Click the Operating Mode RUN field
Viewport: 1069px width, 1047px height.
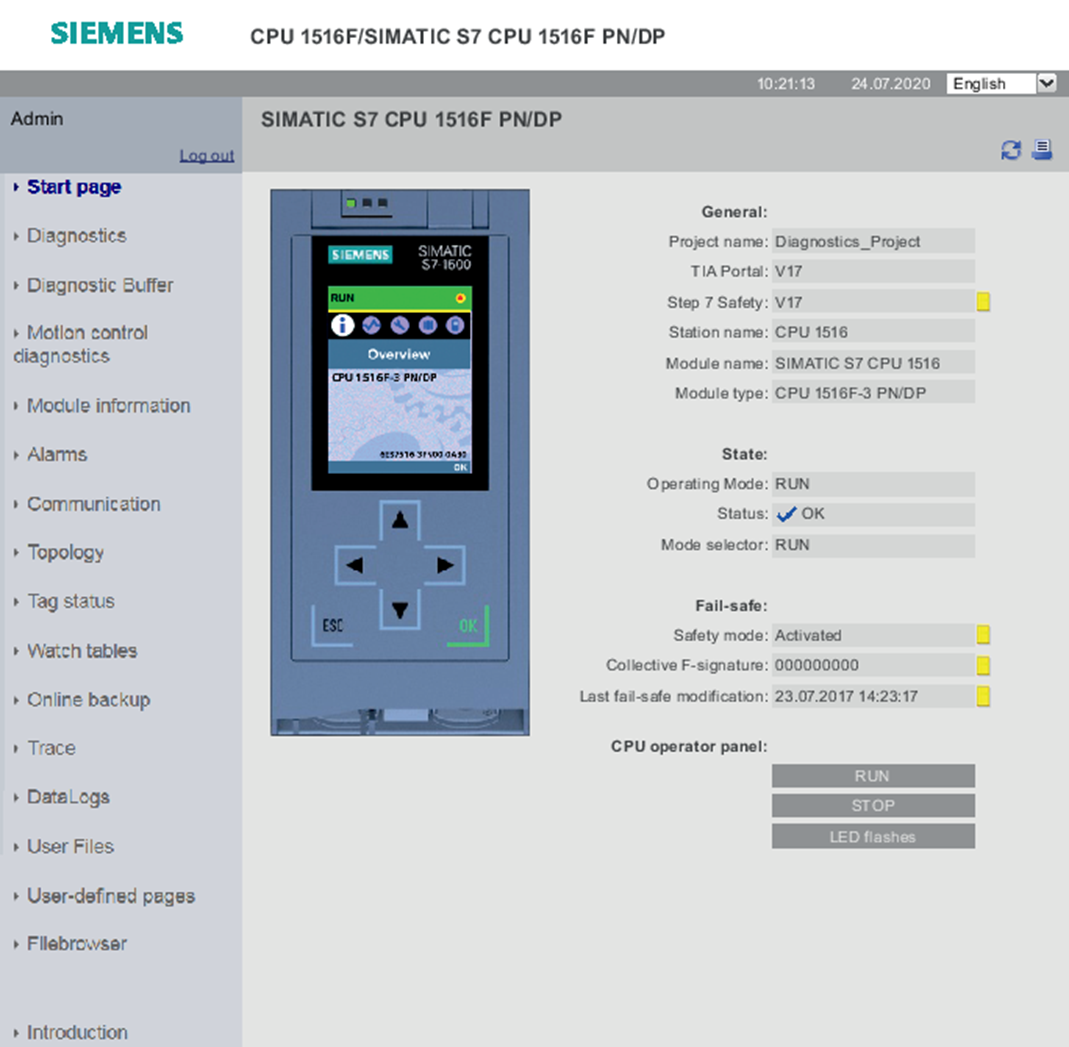873,484
